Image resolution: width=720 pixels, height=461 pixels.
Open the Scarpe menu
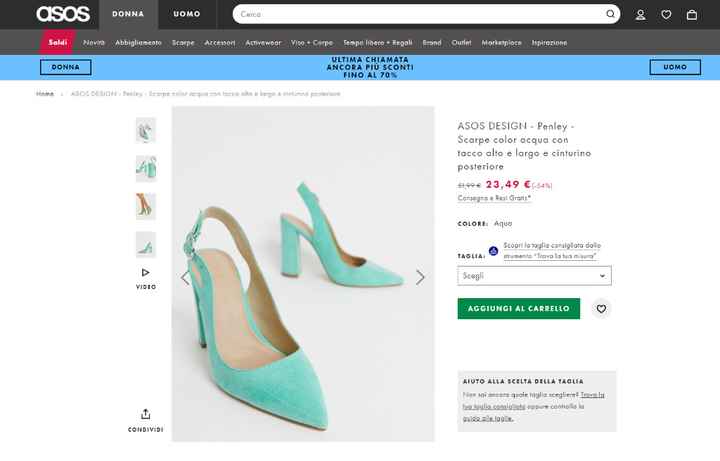183,43
